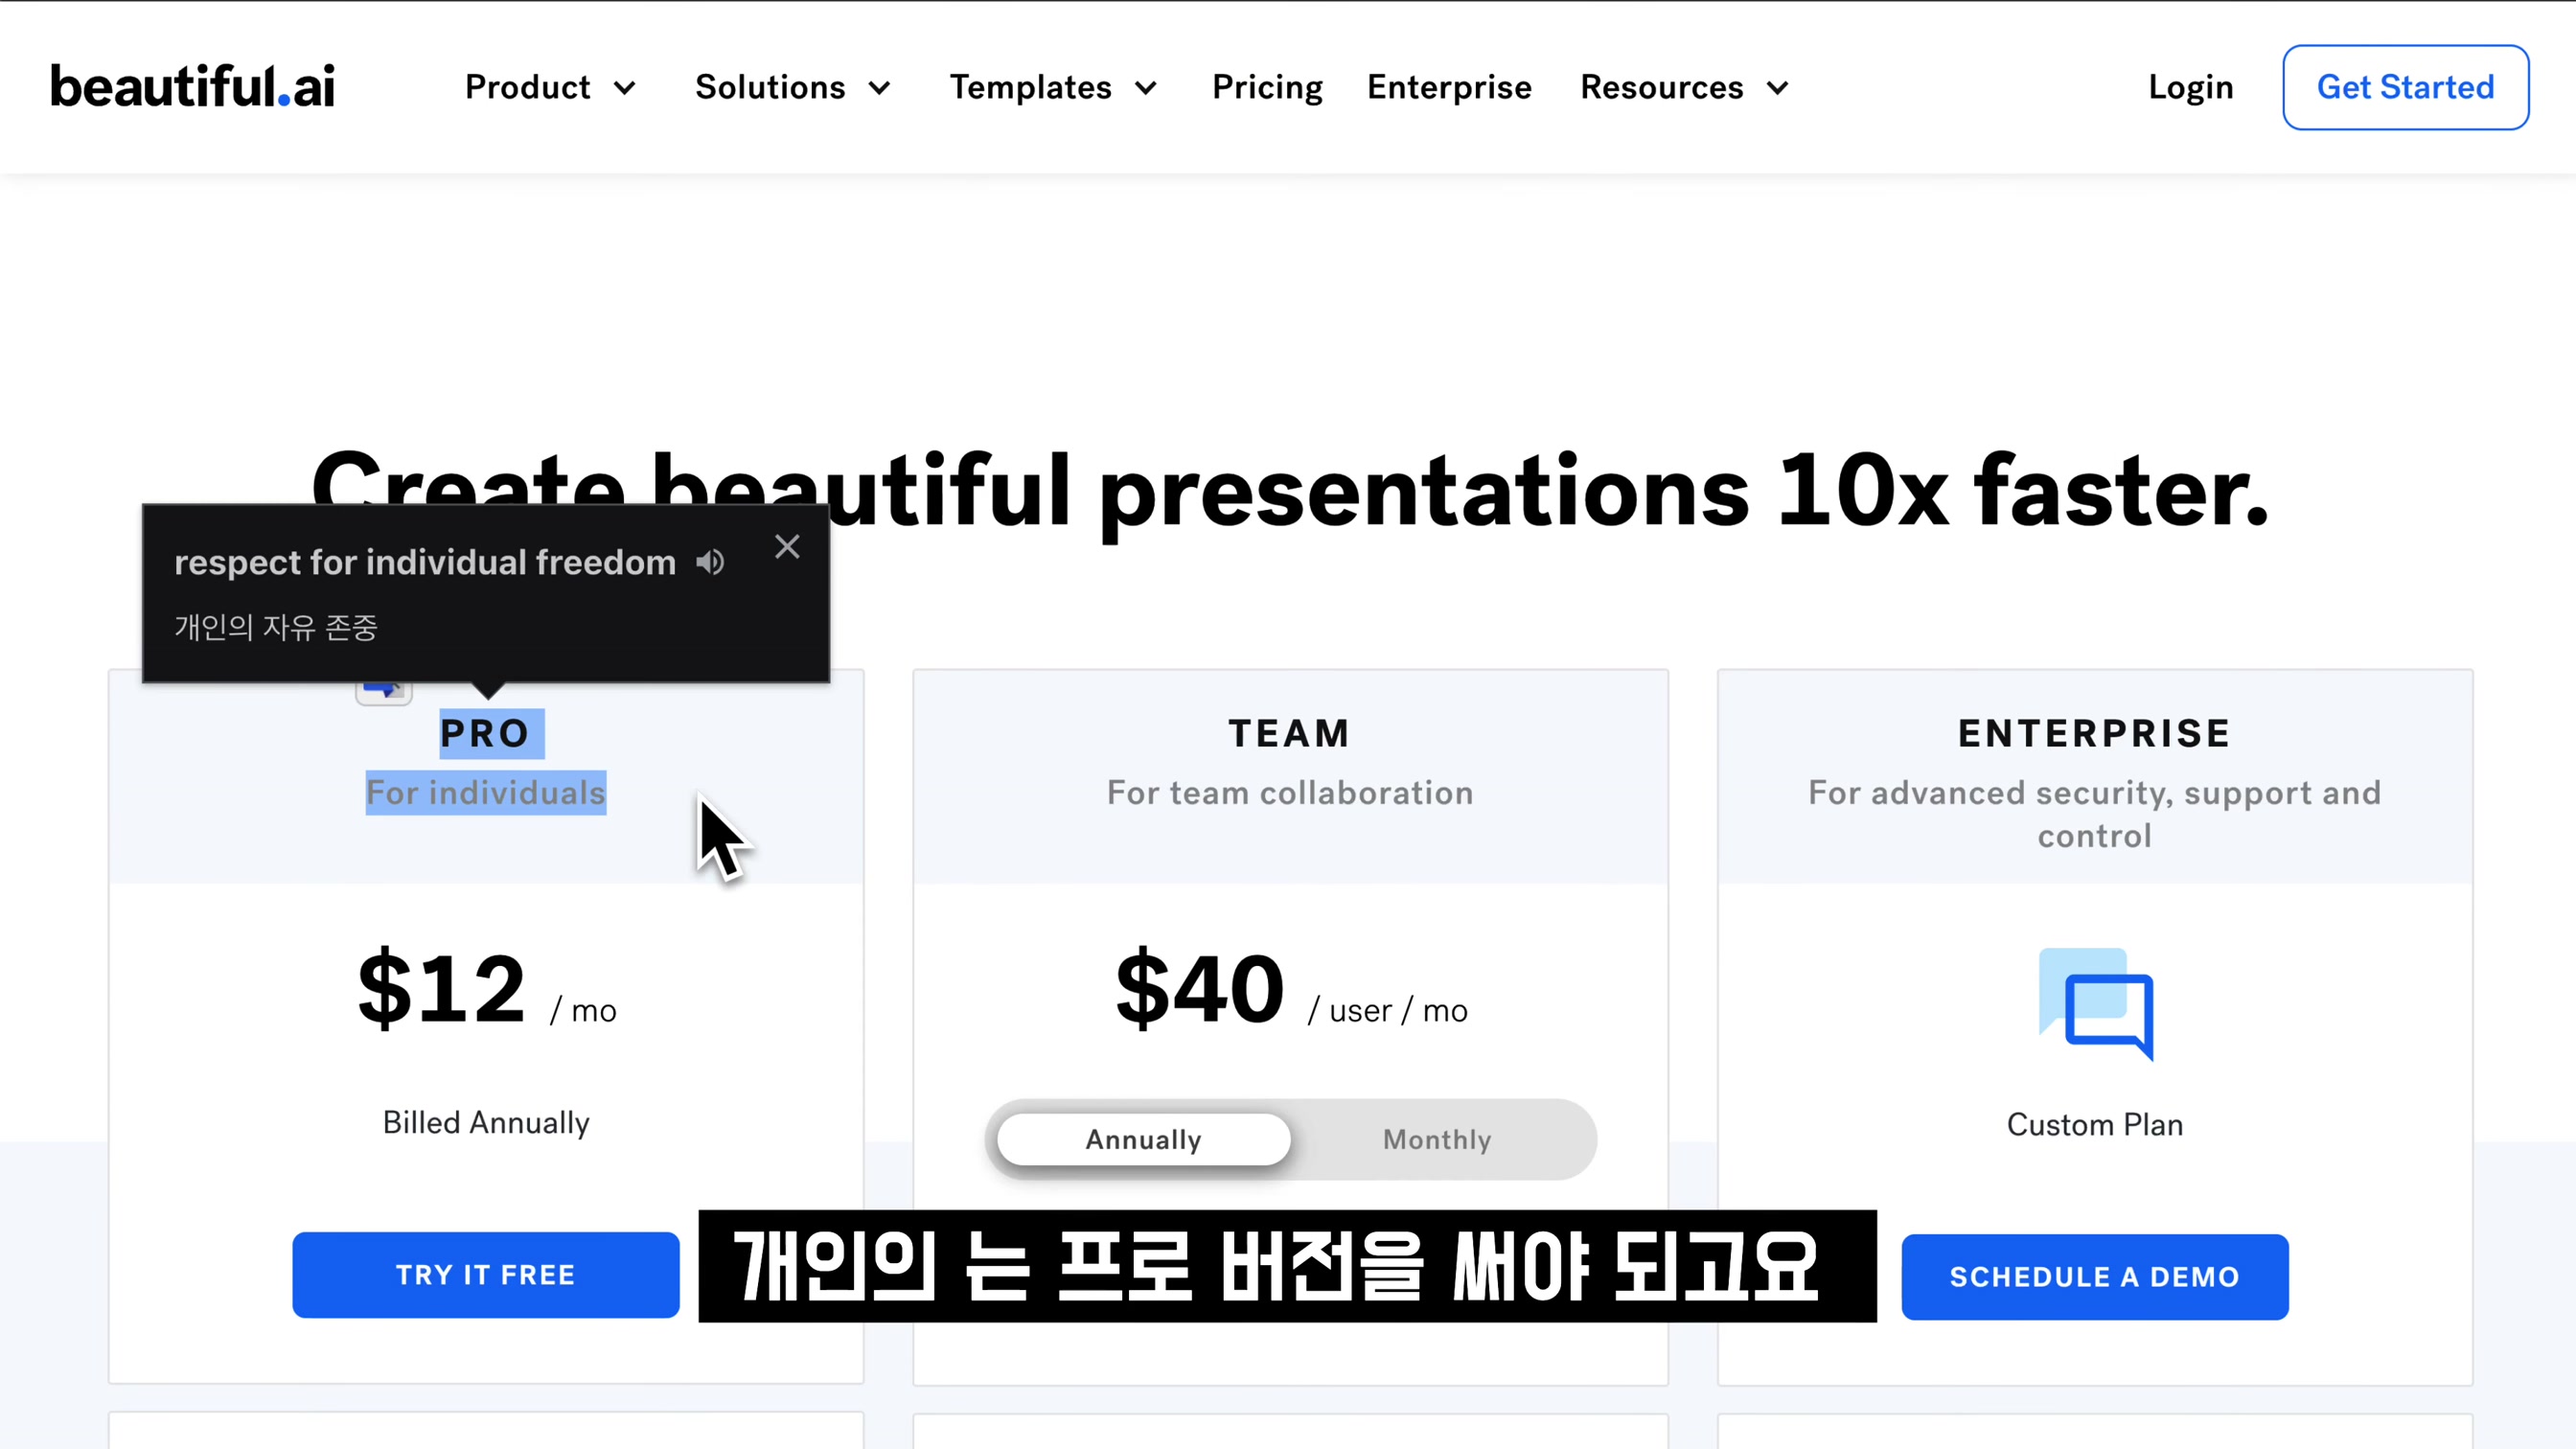Screen dimensions: 2576x1449
Task: Click 'For team collaboration' text
Action: pos(1289,792)
